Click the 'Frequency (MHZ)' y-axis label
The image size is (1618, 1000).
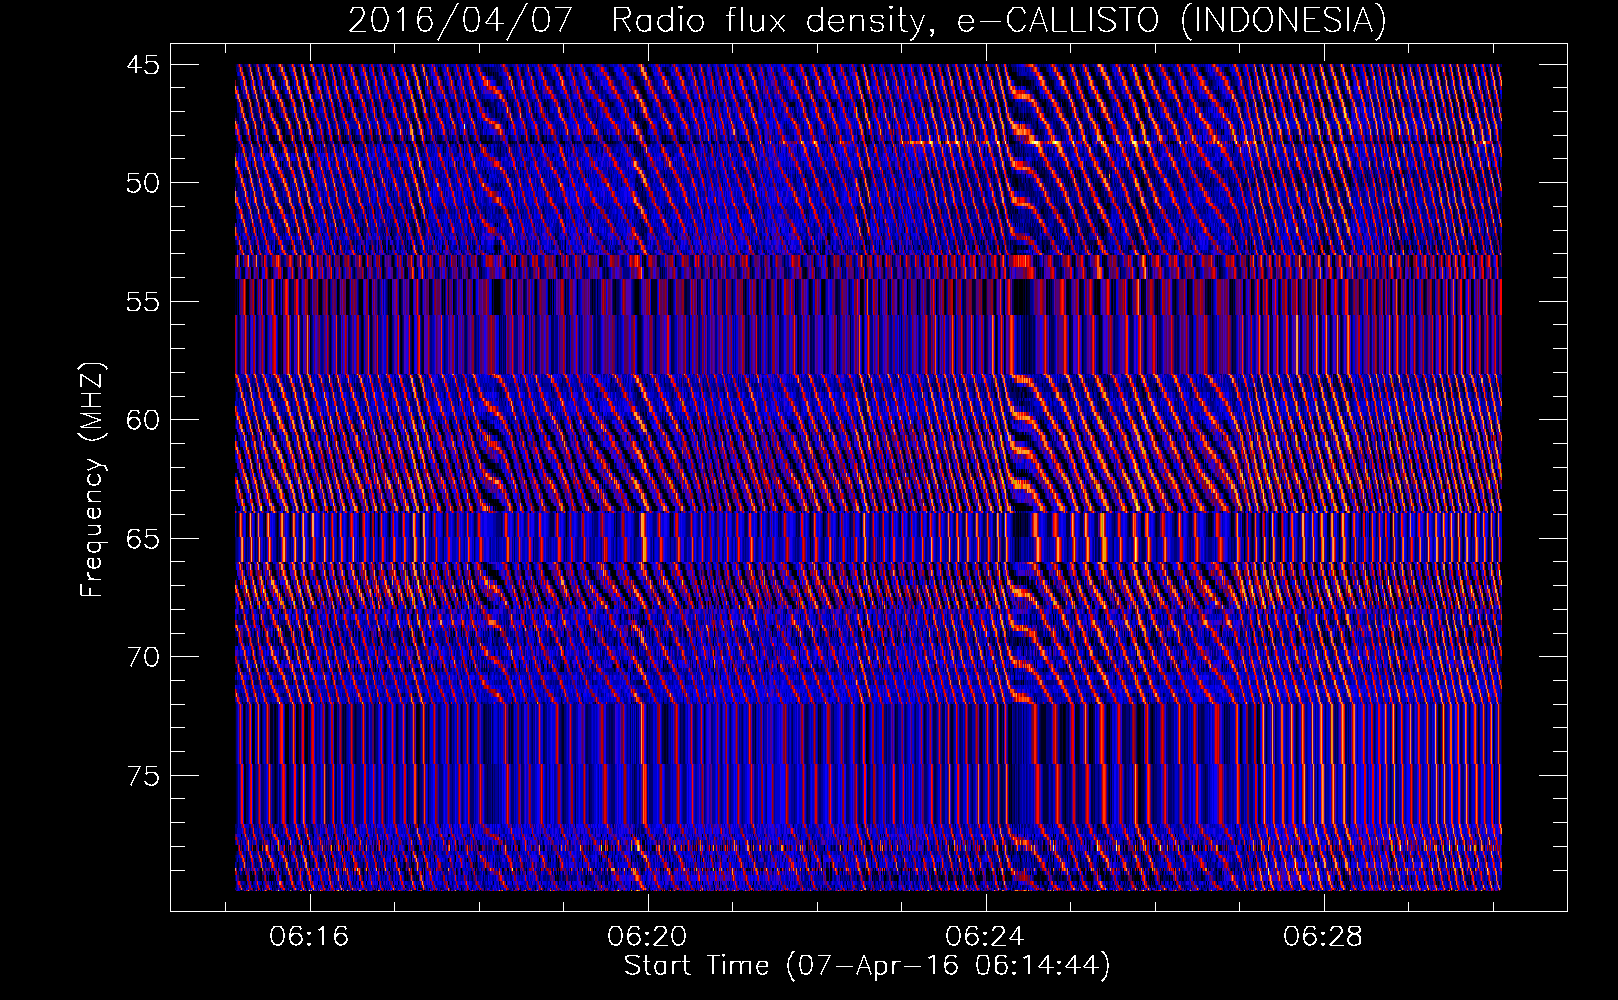pos(92,480)
